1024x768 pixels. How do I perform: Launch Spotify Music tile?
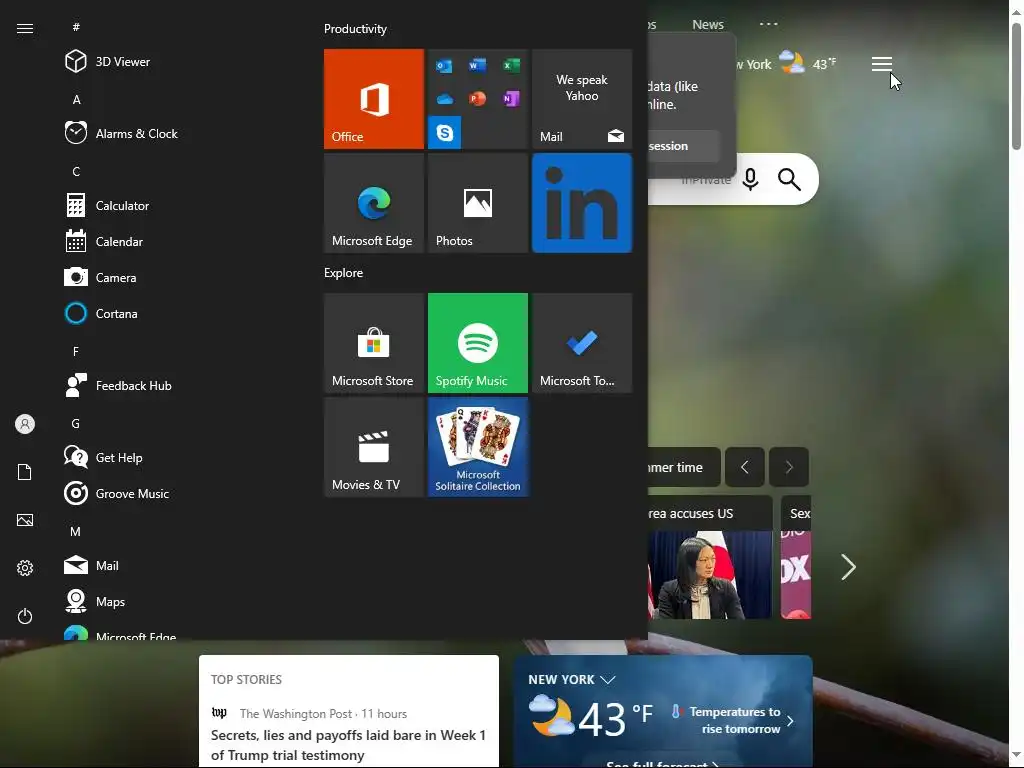pos(477,343)
